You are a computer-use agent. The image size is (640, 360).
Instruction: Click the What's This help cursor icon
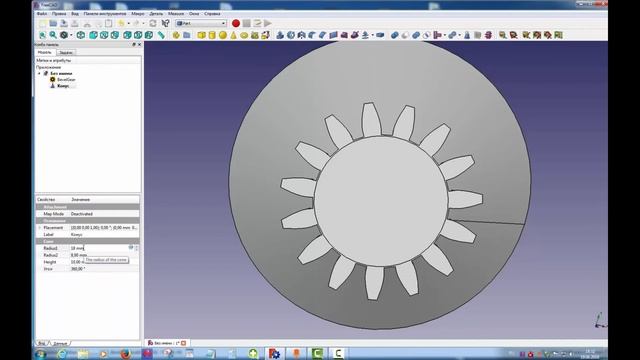pyautogui.click(x=165, y=23)
